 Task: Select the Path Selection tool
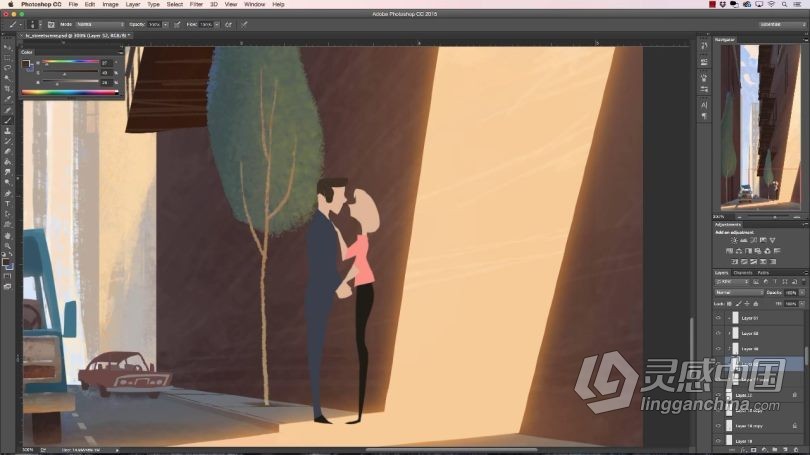coord(7,214)
